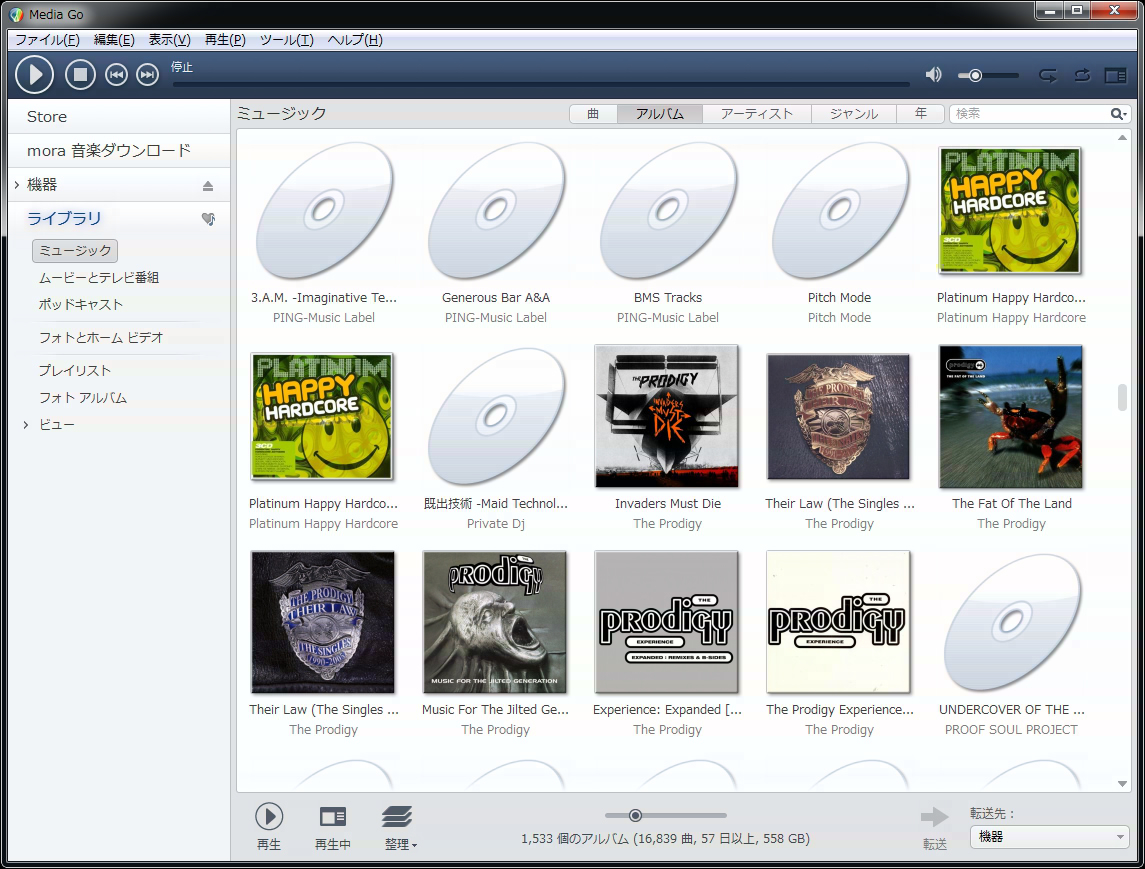Stop playback using the Stop button
Viewport: 1145px width, 869px height.
pyautogui.click(x=80, y=74)
